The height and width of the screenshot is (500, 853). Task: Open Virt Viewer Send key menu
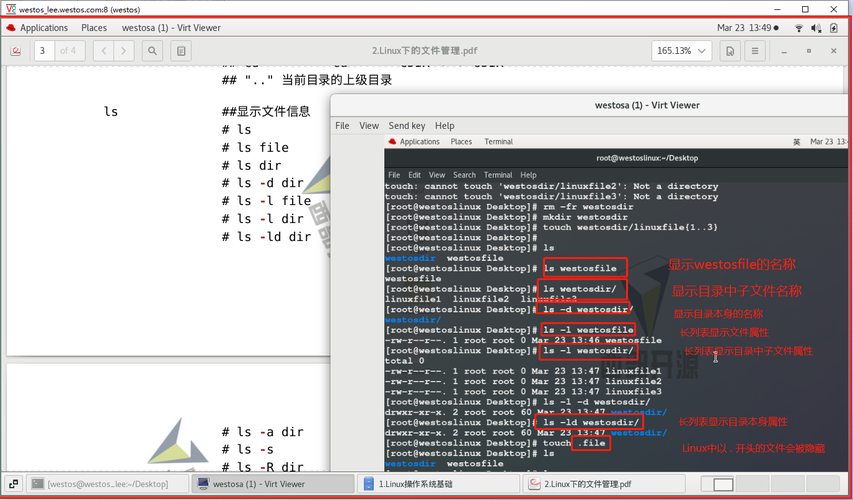click(407, 126)
